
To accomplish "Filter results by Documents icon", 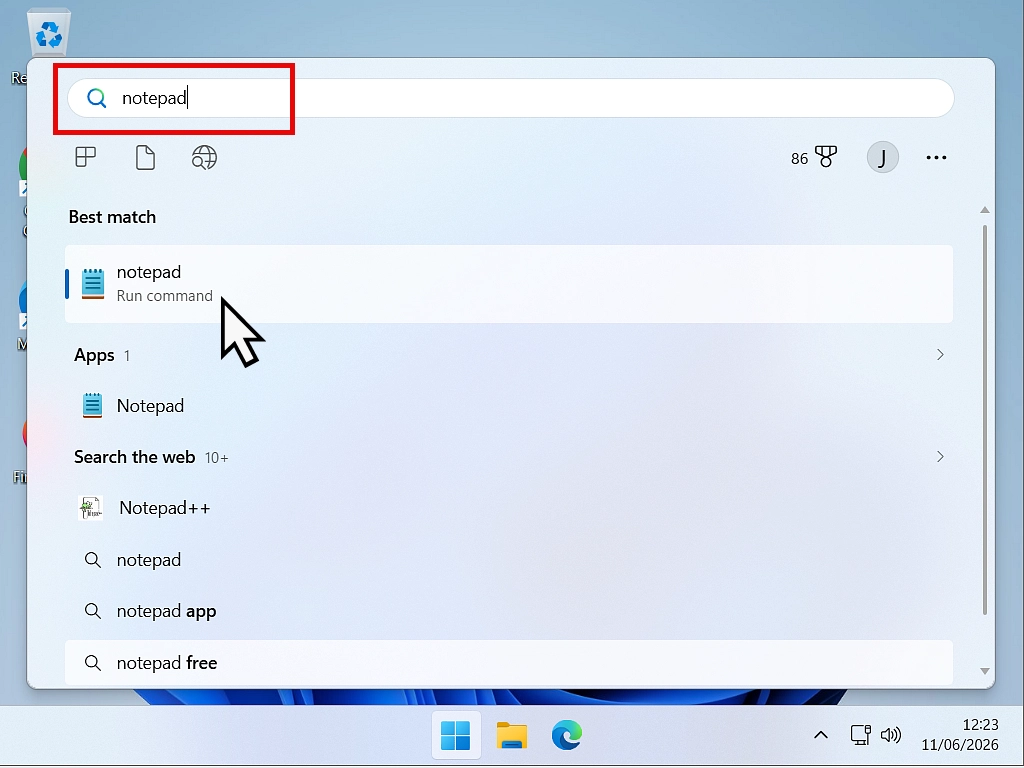I will (145, 157).
